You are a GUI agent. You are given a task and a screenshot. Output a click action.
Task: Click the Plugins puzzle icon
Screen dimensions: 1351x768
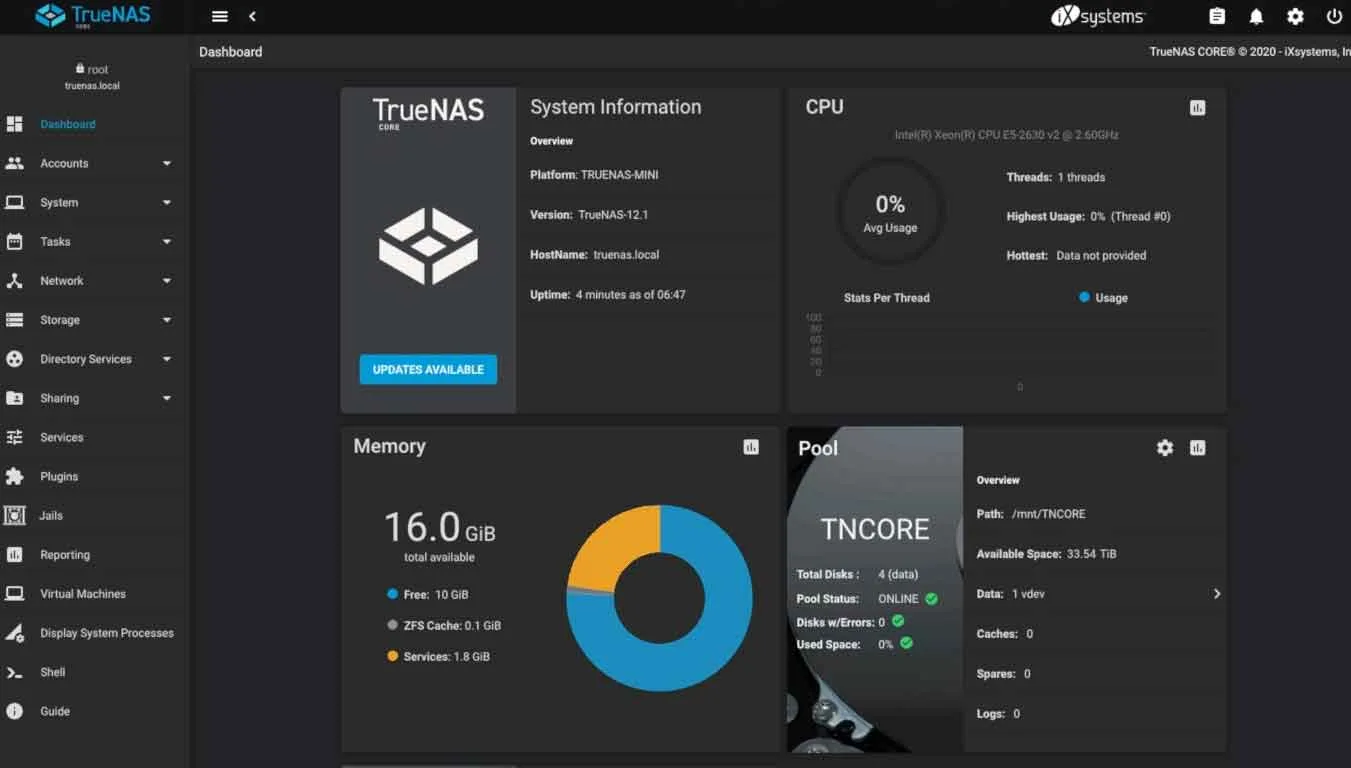pyautogui.click(x=14, y=476)
